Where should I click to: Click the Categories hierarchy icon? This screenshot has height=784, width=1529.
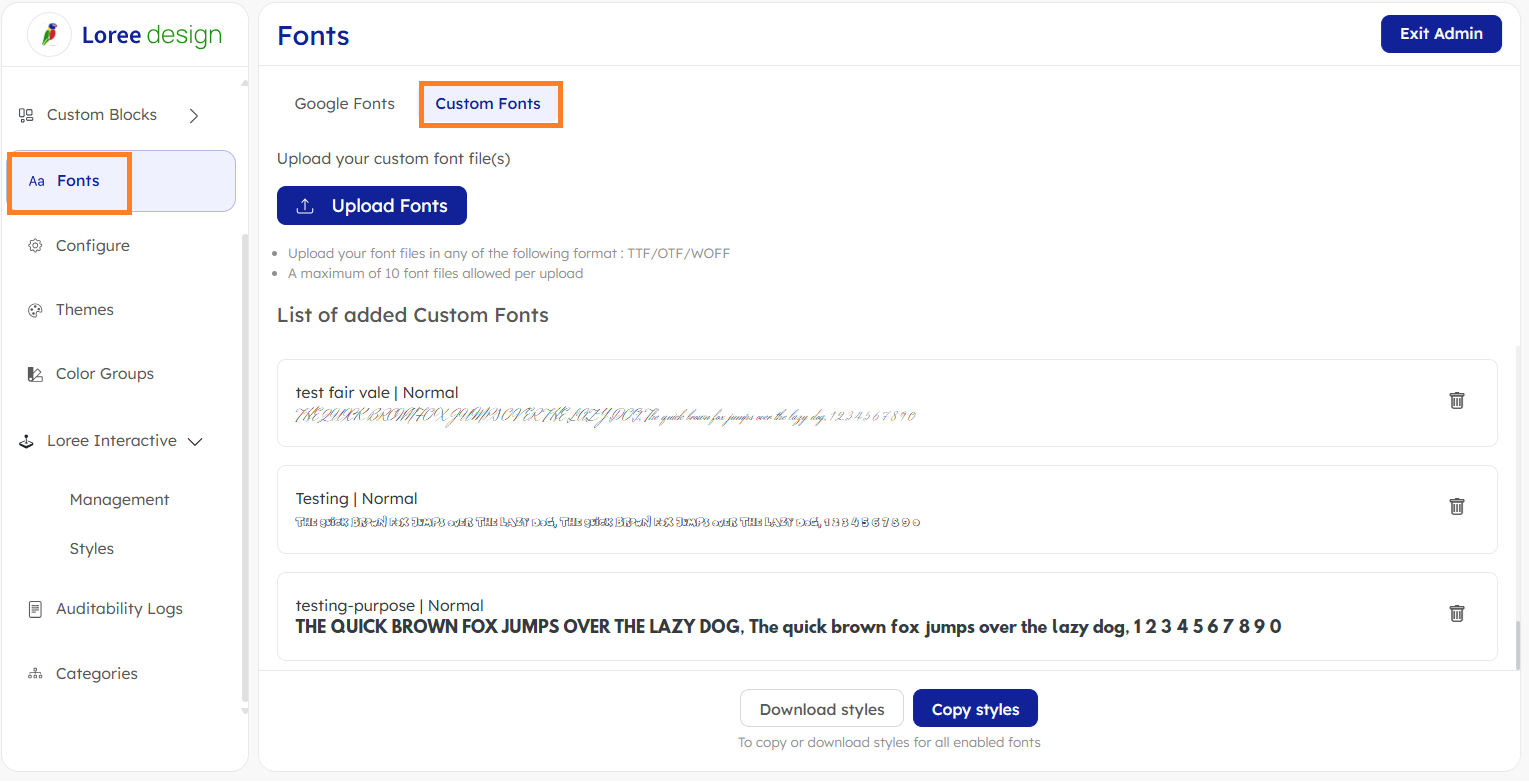pos(35,674)
